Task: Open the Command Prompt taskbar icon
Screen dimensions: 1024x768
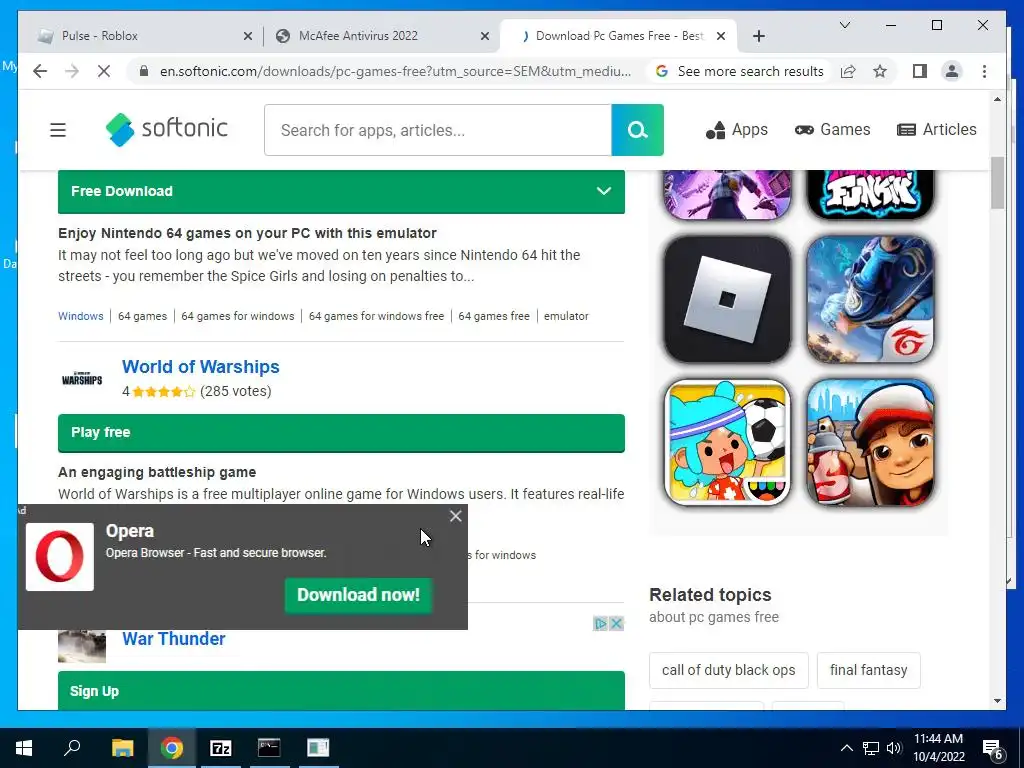Action: pos(269,748)
